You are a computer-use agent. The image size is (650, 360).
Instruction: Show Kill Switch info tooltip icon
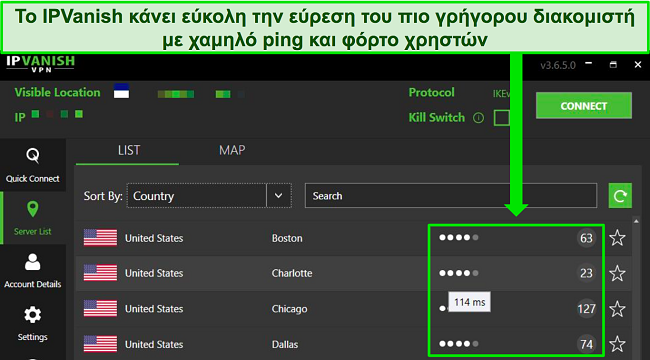[478, 118]
